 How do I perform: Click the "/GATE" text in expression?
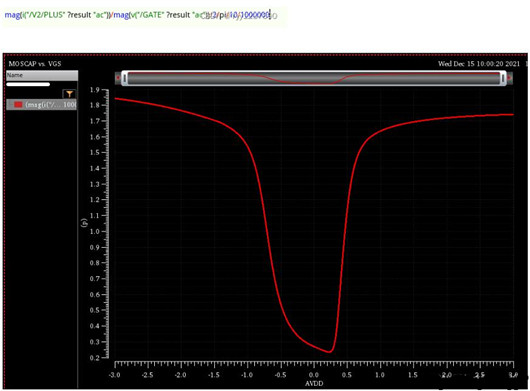click(x=152, y=15)
